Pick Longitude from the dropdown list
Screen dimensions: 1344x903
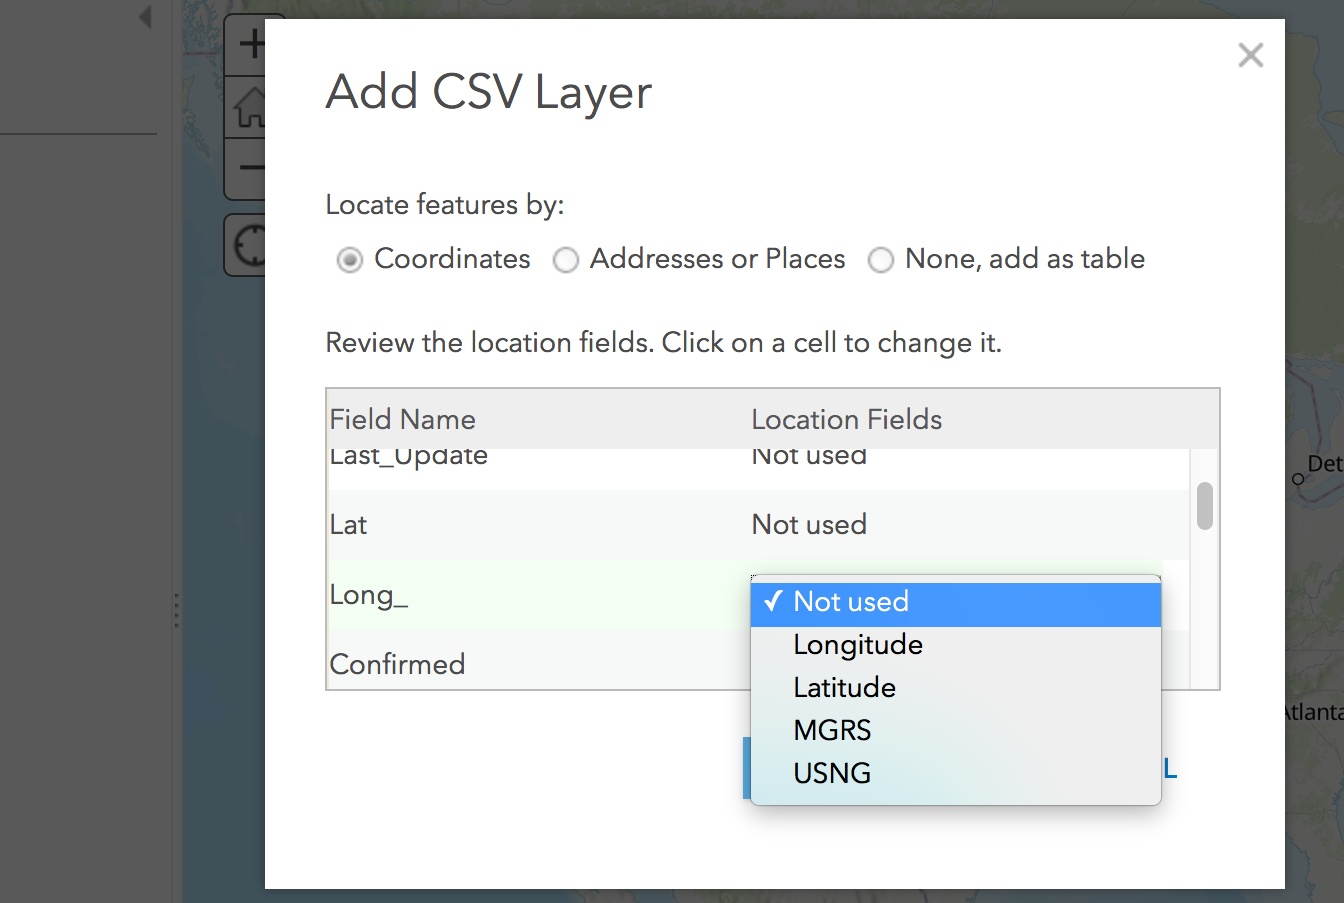point(857,645)
